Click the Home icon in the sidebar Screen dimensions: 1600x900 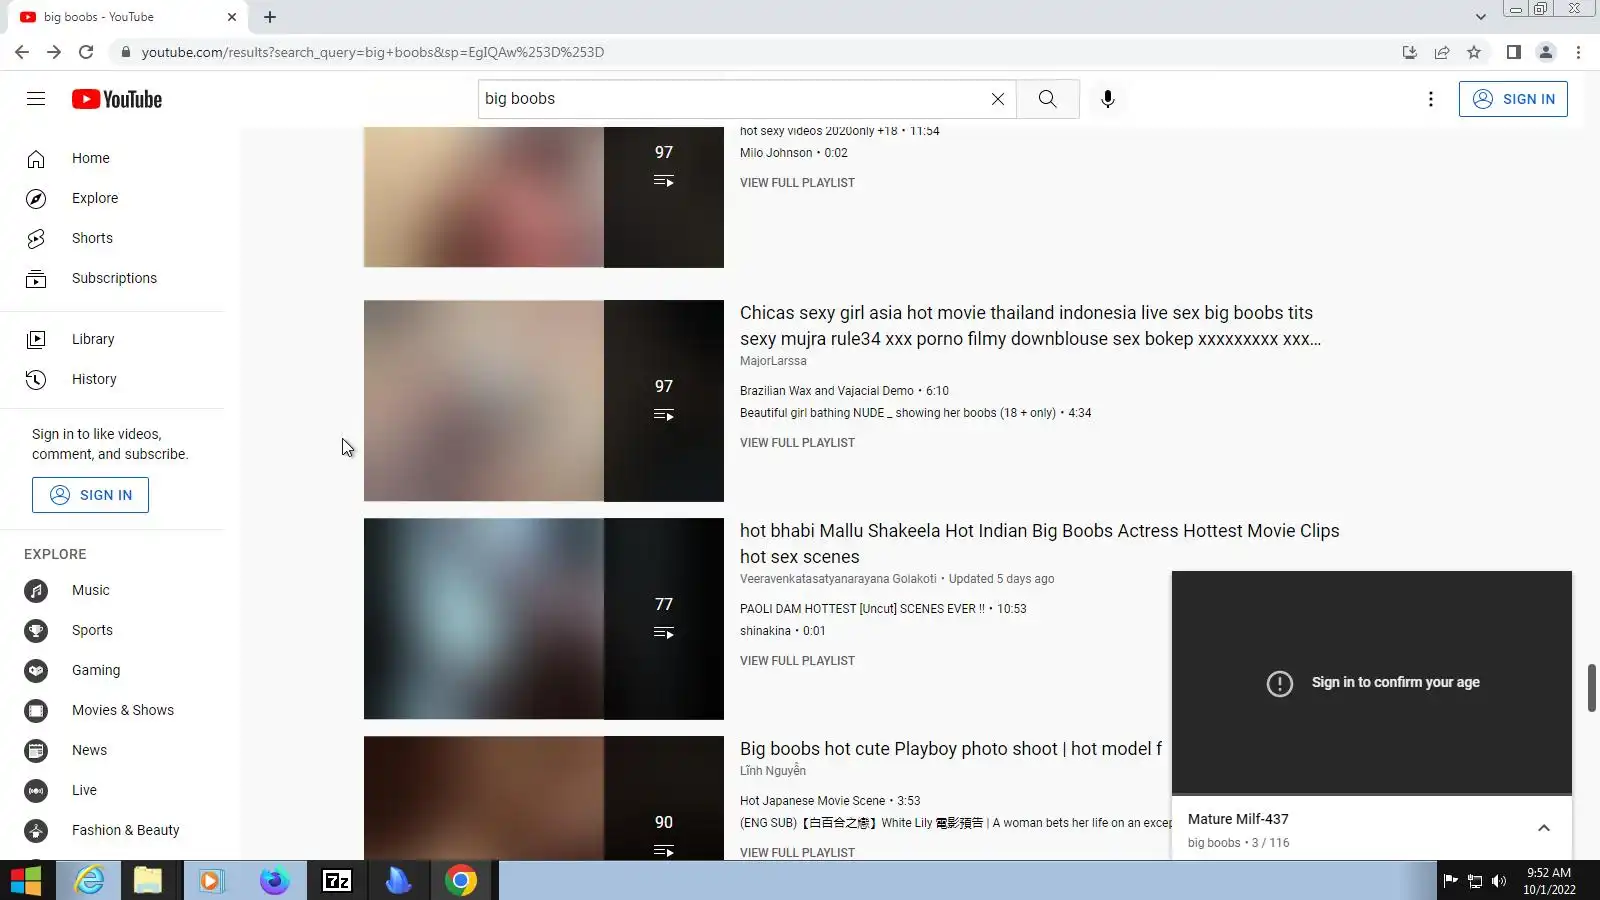(36, 159)
